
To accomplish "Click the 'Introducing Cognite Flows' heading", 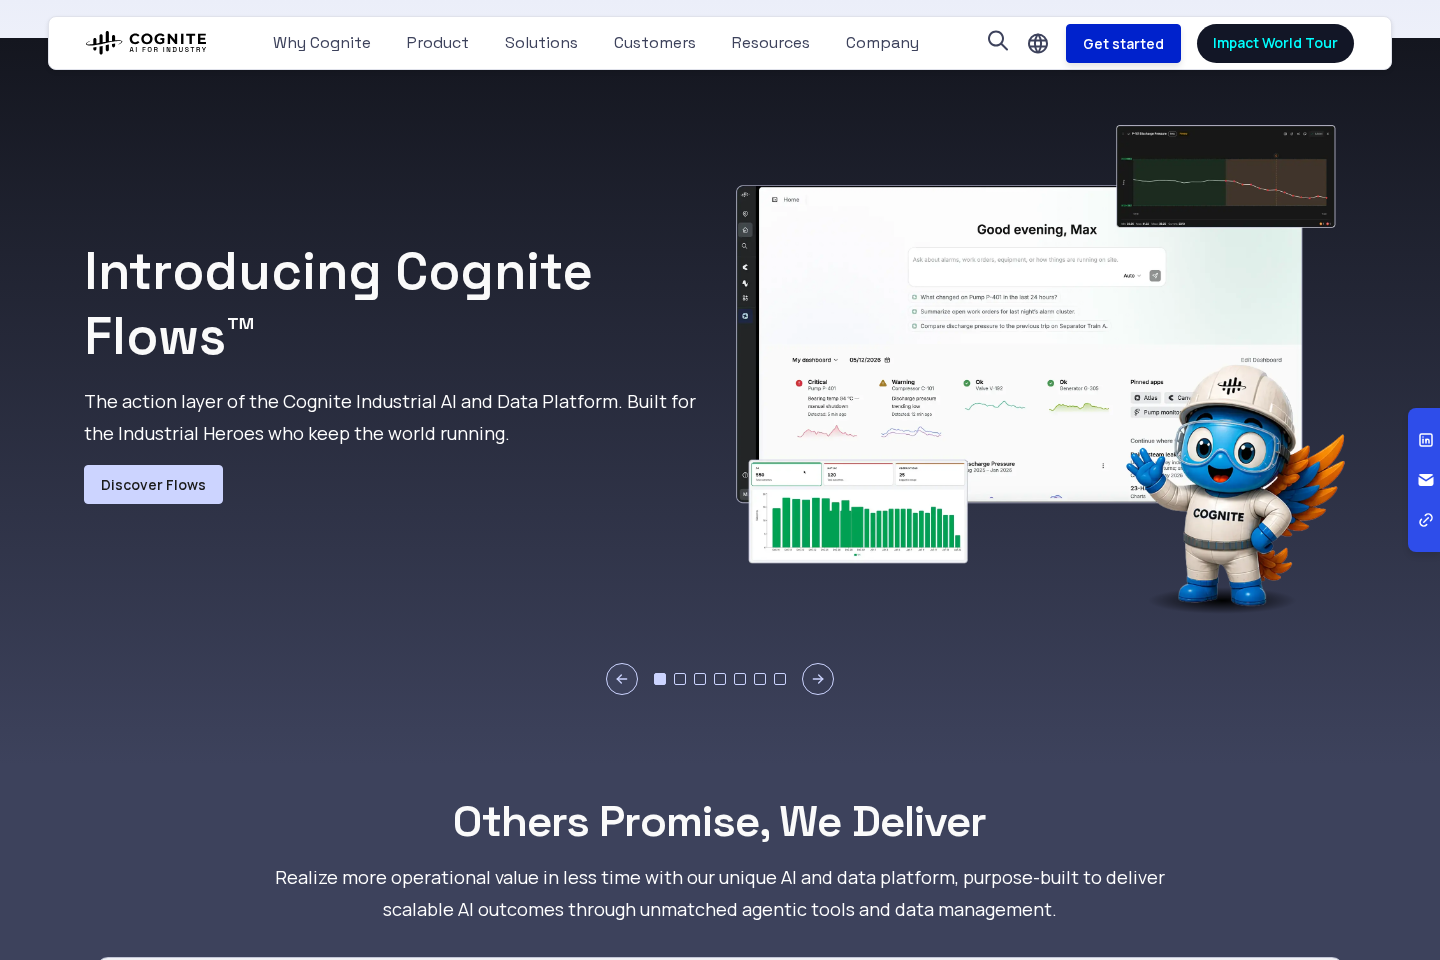I will (x=338, y=303).
